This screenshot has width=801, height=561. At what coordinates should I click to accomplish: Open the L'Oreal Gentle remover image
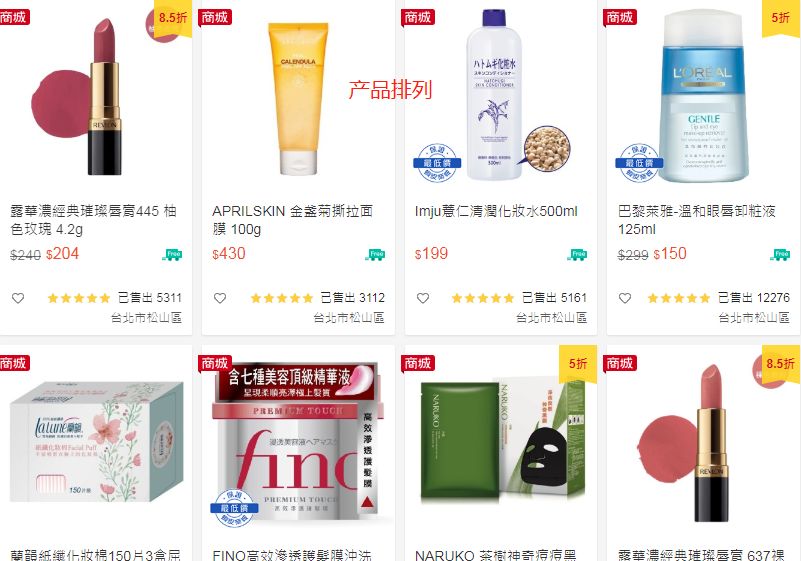click(704, 96)
